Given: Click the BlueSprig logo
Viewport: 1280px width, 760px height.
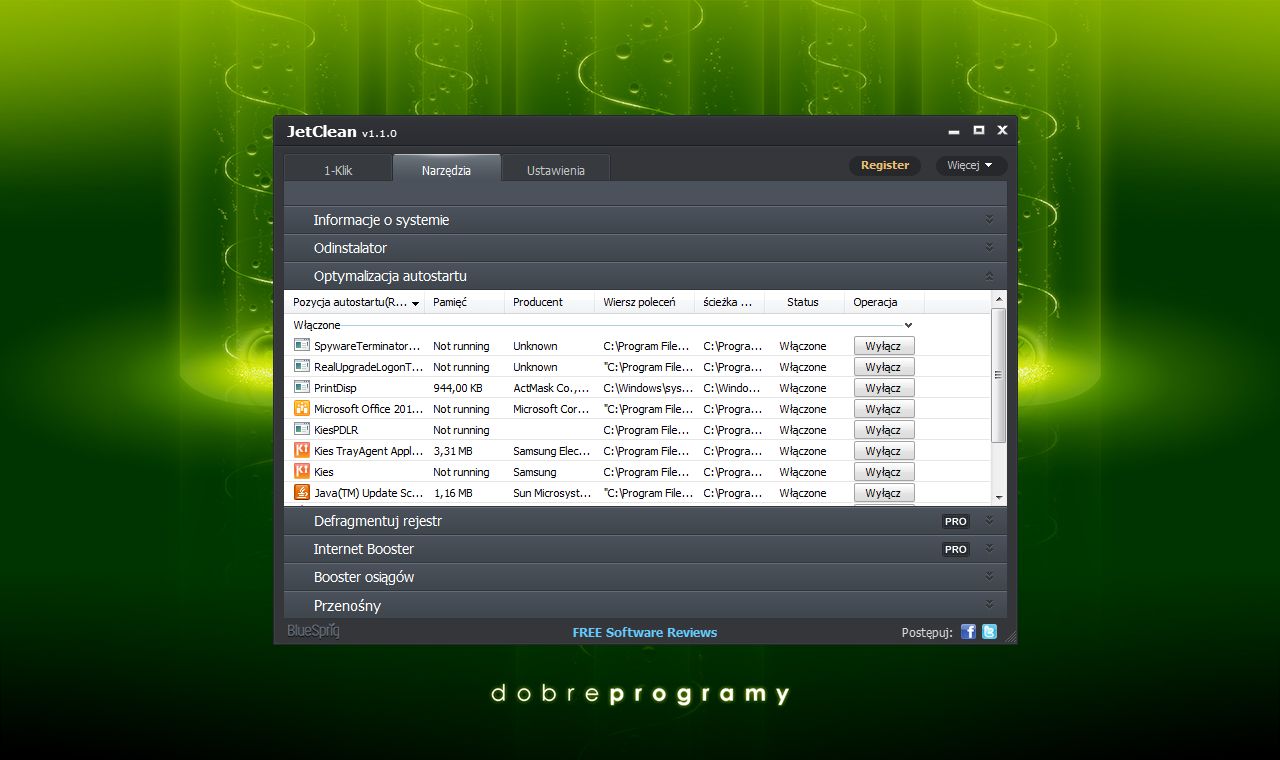Looking at the screenshot, I should [313, 631].
